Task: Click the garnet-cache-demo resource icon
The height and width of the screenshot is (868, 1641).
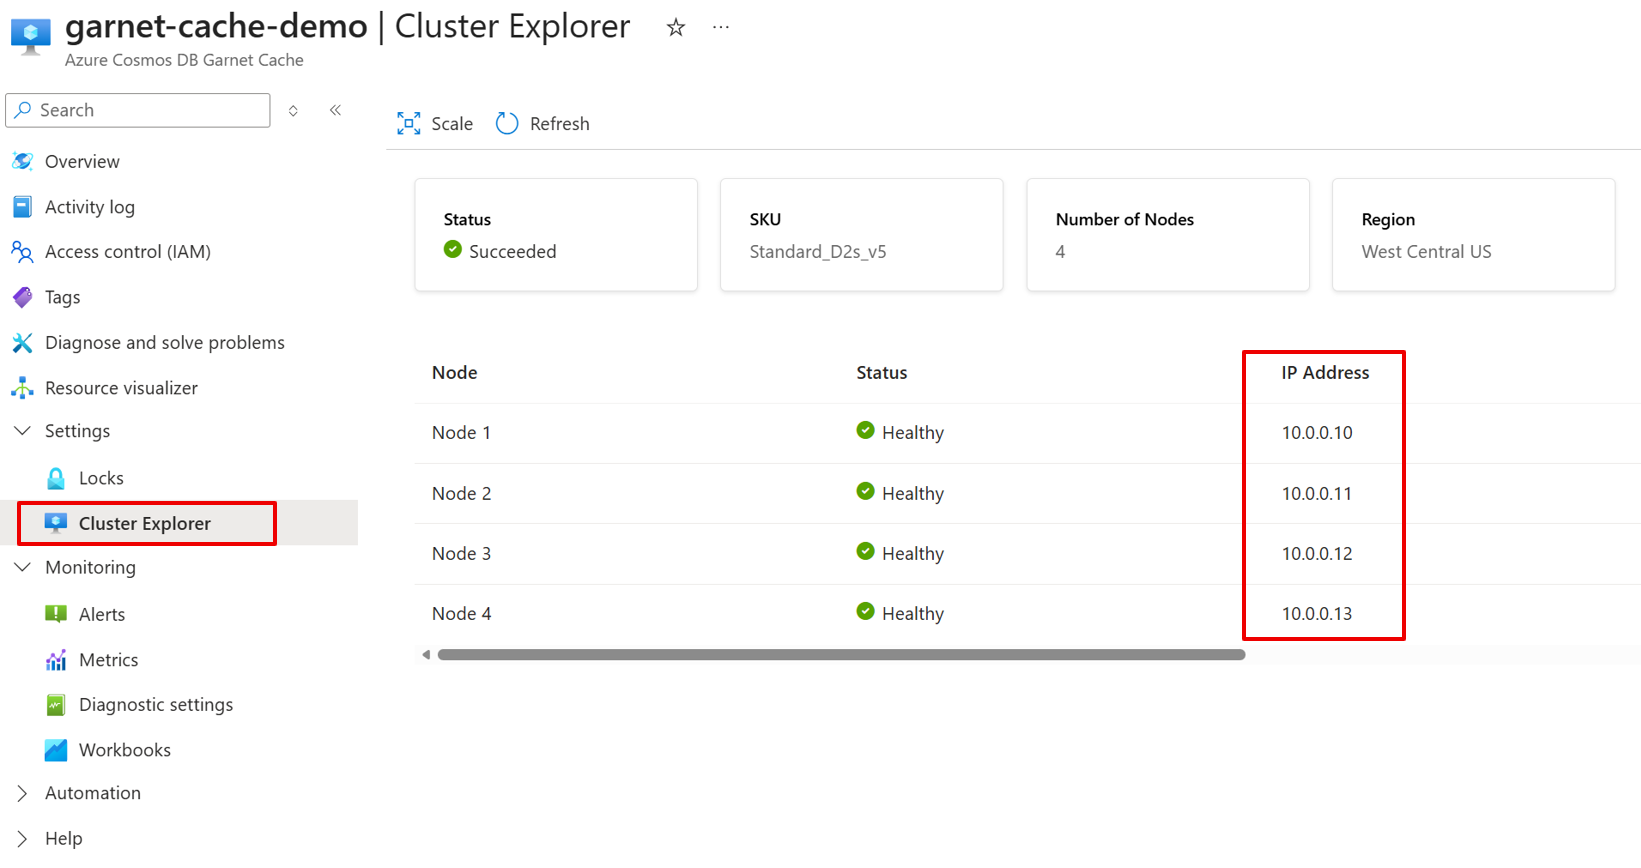Action: point(31,37)
